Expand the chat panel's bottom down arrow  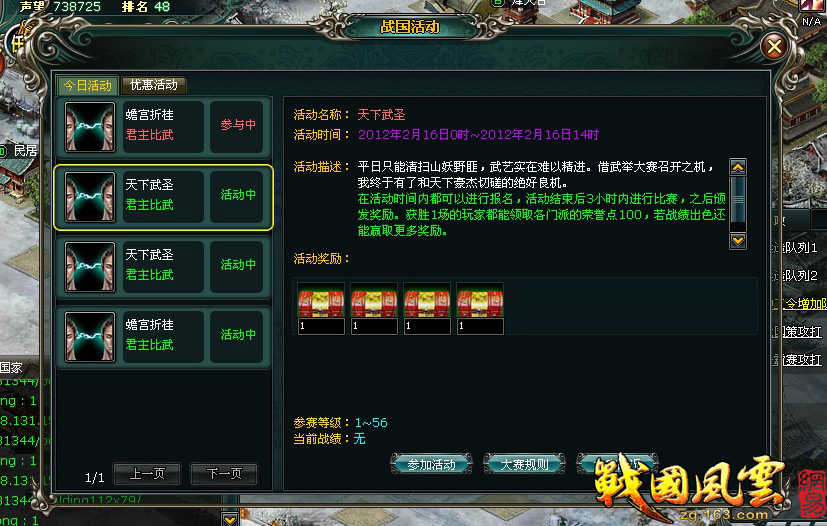[x=230, y=519]
